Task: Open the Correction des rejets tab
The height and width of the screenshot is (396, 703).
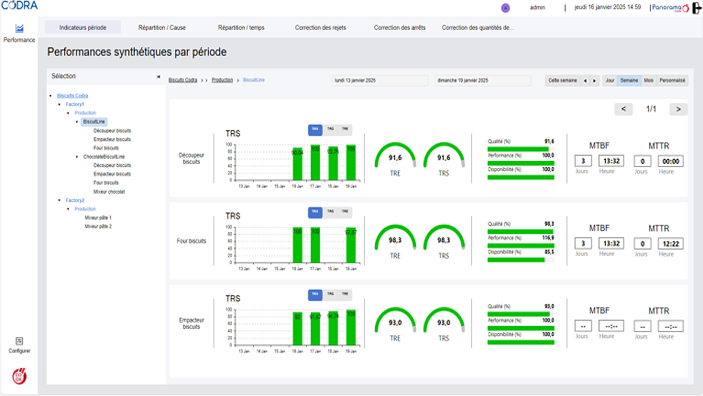Action: coord(320,27)
